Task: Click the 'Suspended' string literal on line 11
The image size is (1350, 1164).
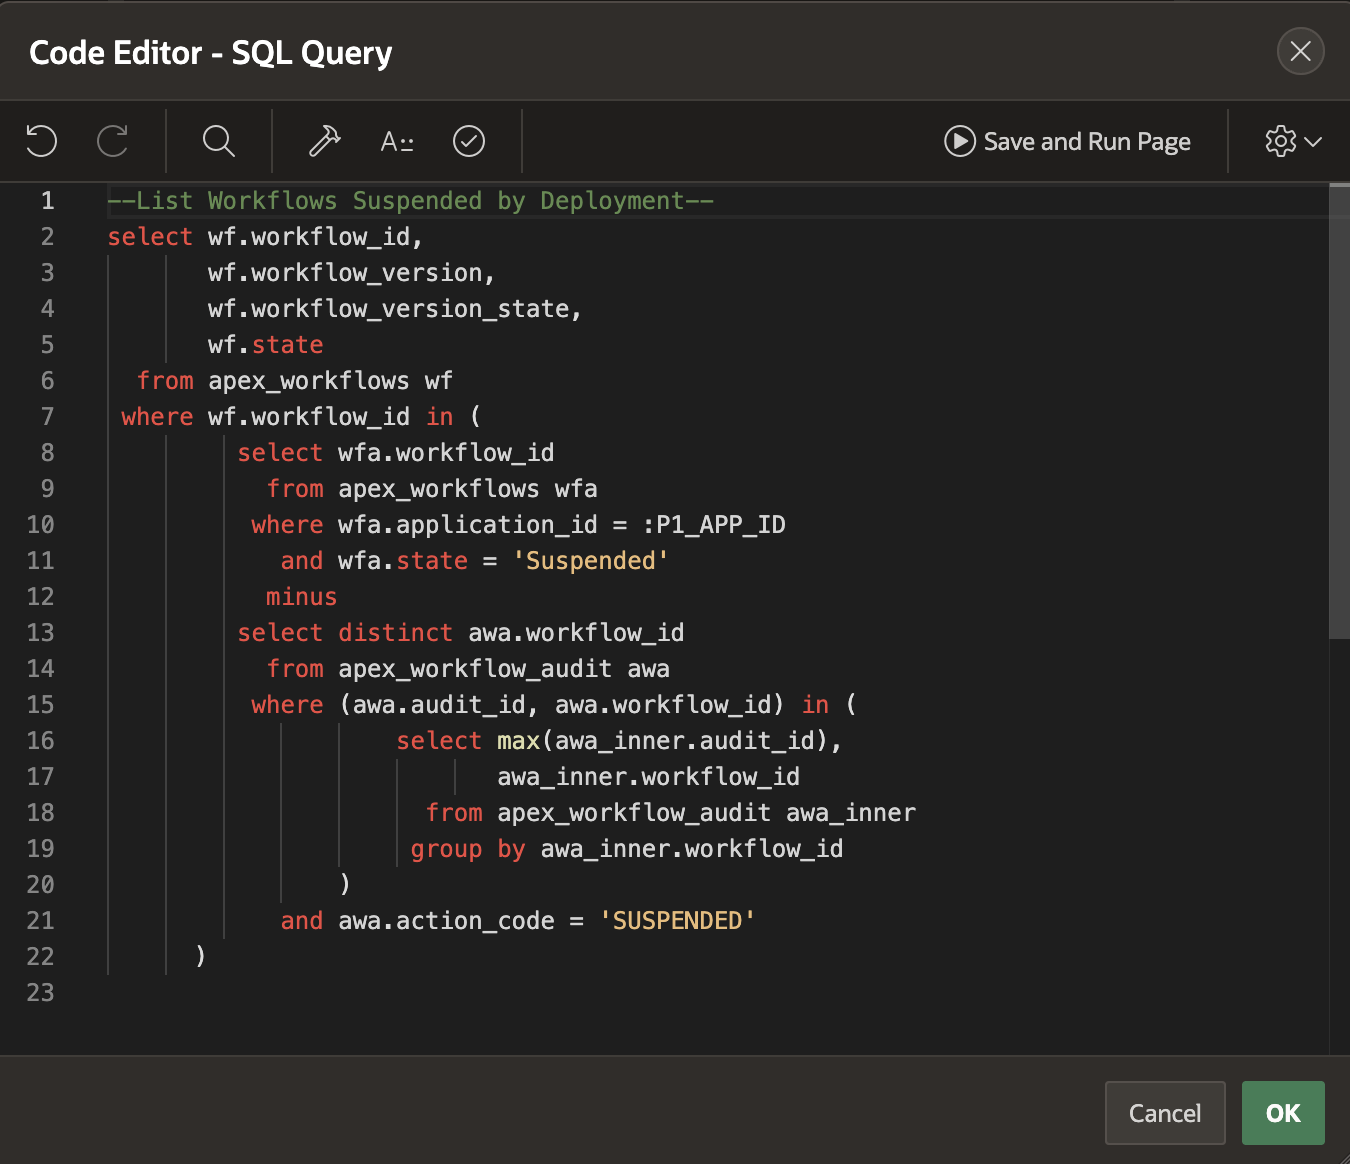Action: [591, 561]
